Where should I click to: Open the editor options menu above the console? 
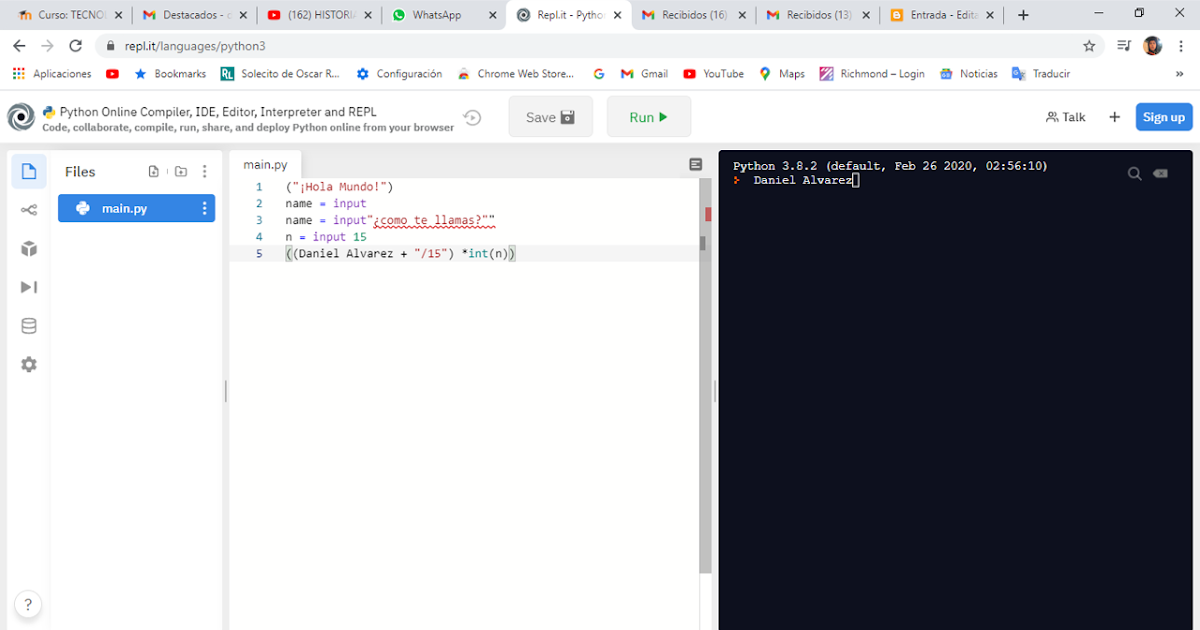[694, 163]
